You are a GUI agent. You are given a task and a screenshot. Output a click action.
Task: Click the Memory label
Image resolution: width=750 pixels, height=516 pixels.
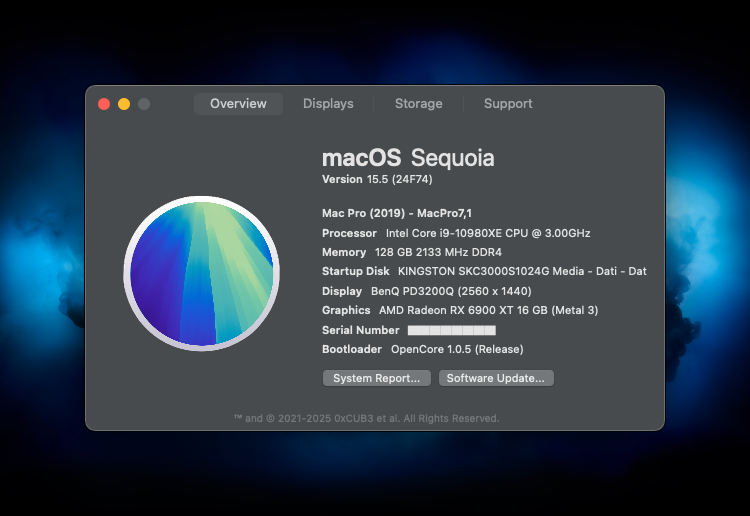point(344,253)
